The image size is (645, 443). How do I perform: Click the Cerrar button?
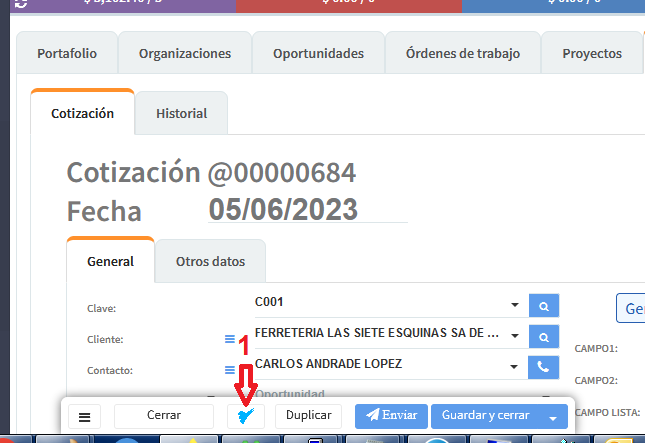tap(164, 415)
